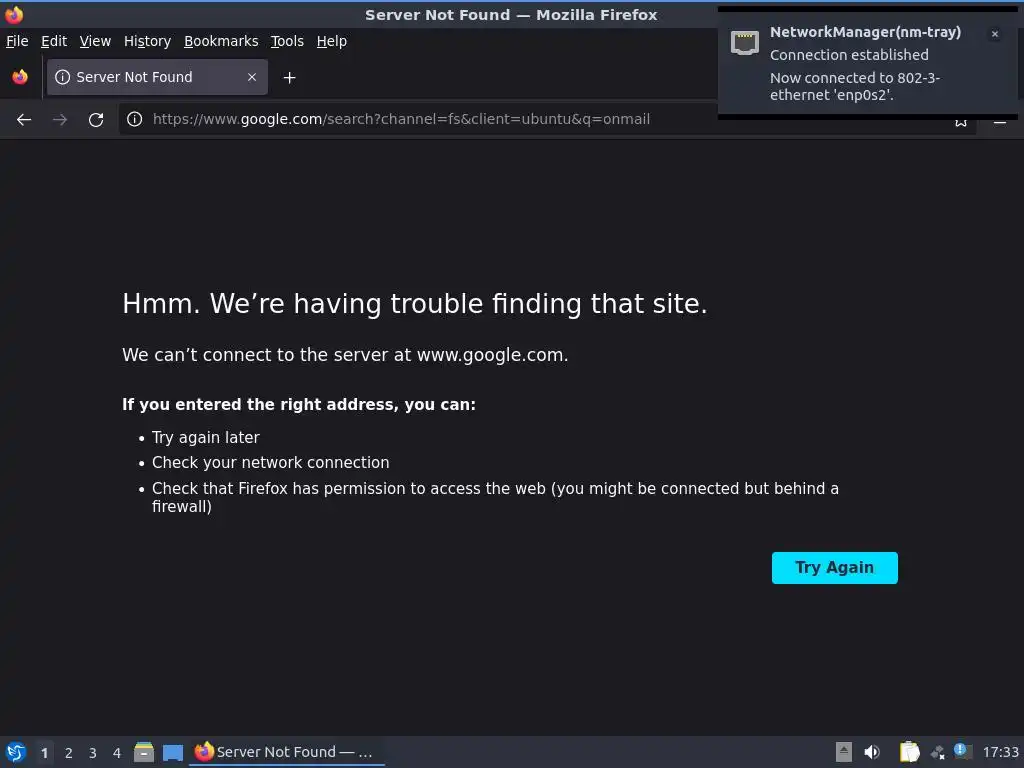Click the ethernet icon in the notification

[x=744, y=42]
